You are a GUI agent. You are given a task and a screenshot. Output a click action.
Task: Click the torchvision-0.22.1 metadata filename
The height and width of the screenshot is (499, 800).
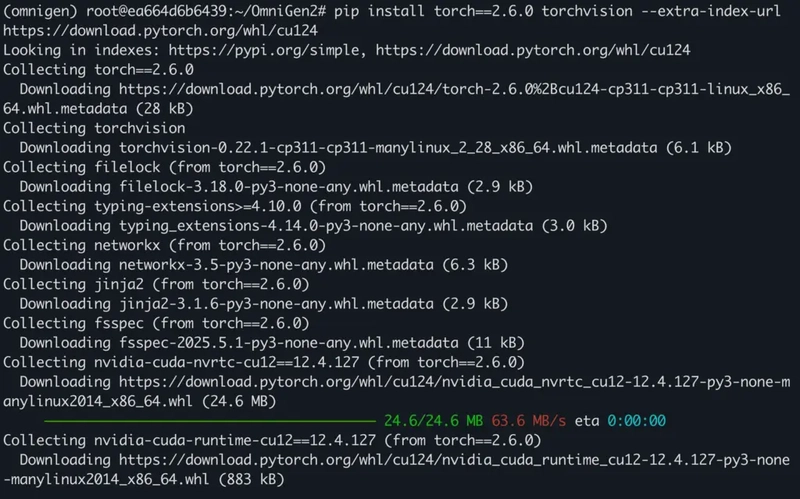tap(388, 148)
